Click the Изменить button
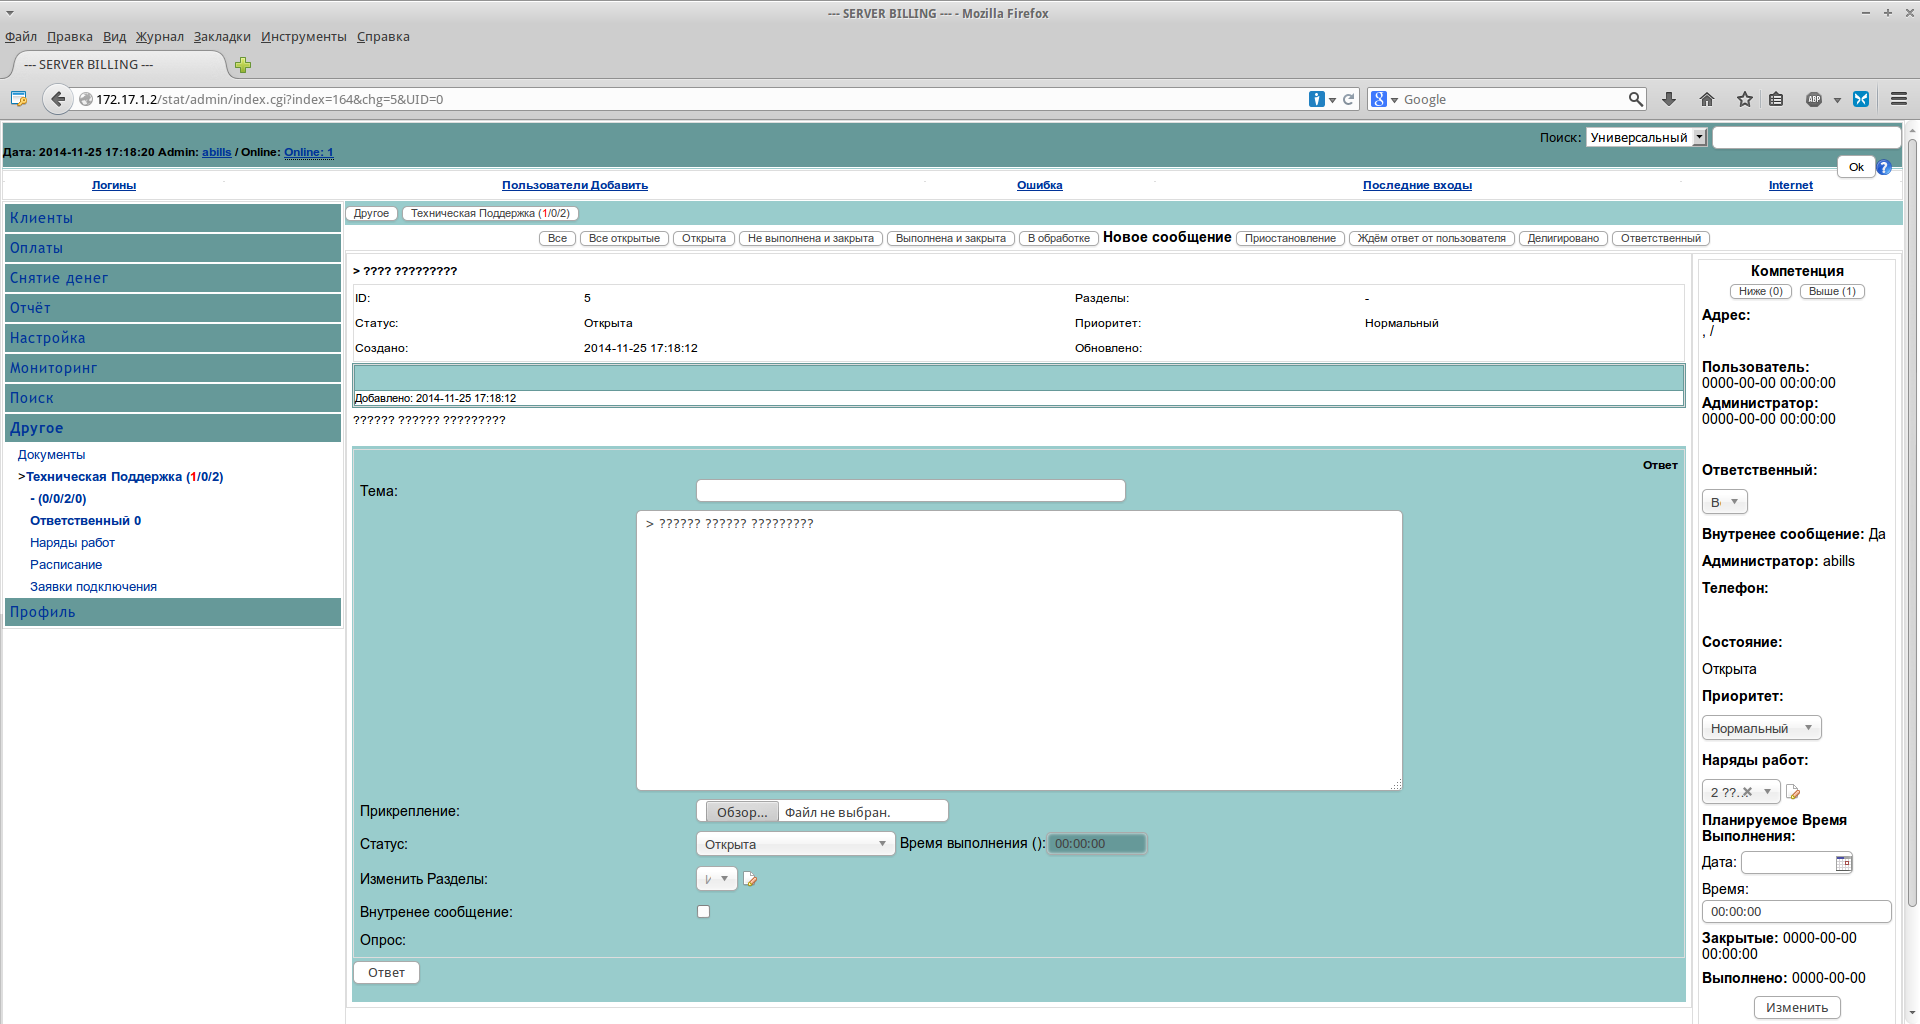Viewport: 1920px width, 1024px height. pos(1797,1008)
